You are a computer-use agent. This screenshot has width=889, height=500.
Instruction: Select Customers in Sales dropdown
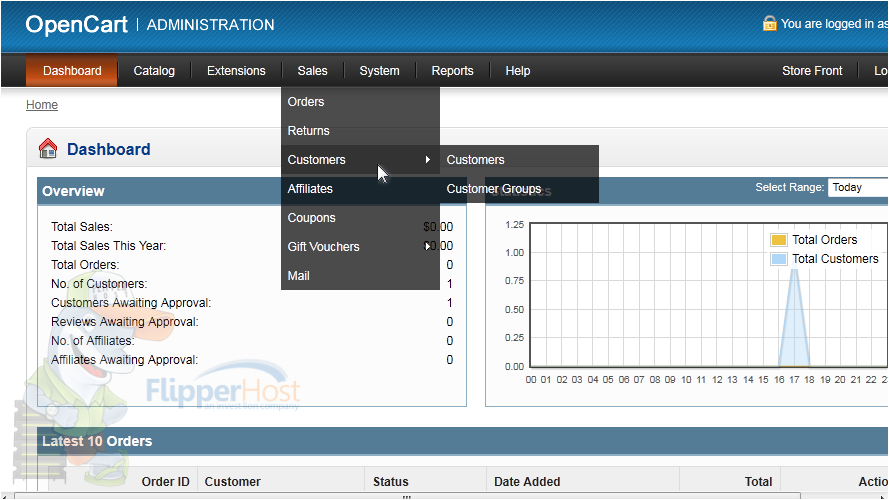pos(360,160)
